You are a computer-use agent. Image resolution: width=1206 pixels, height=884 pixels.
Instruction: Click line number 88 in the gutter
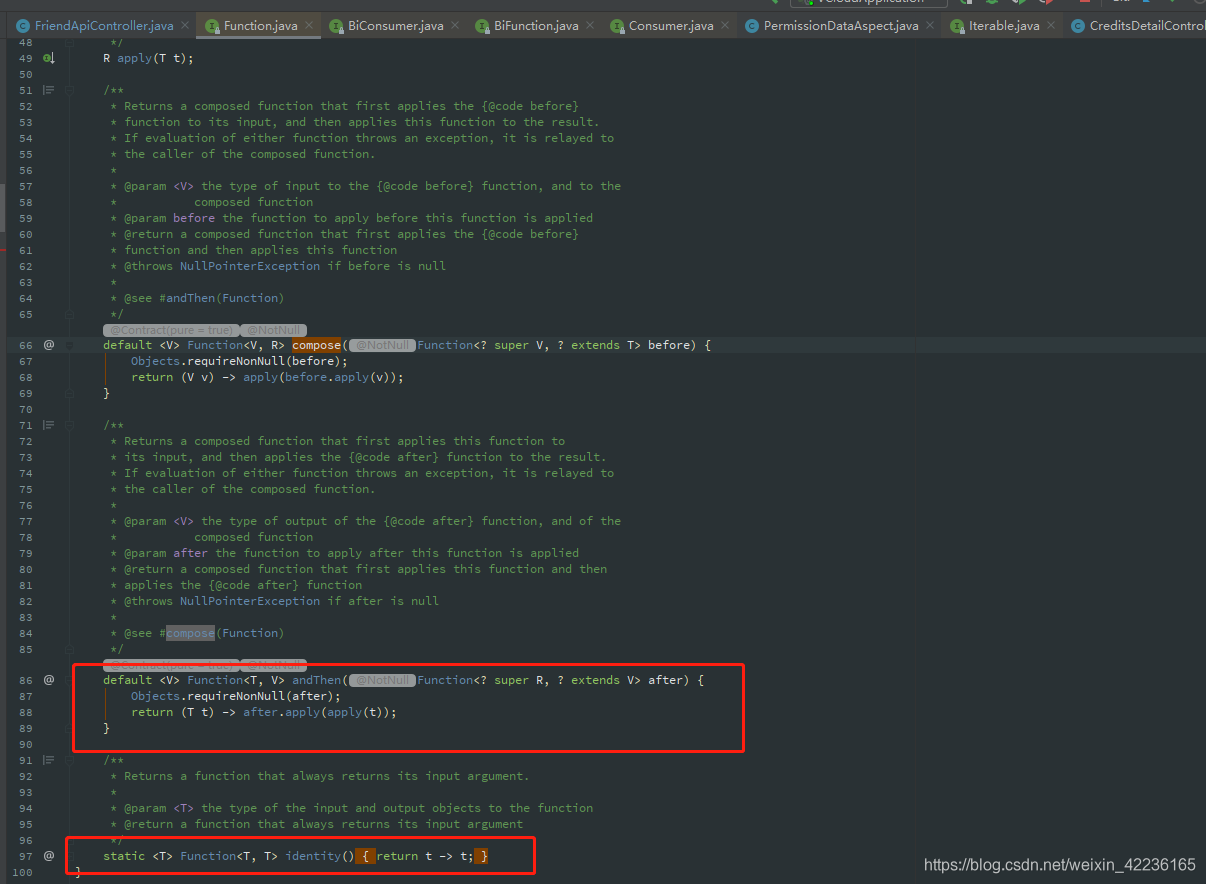coord(25,712)
